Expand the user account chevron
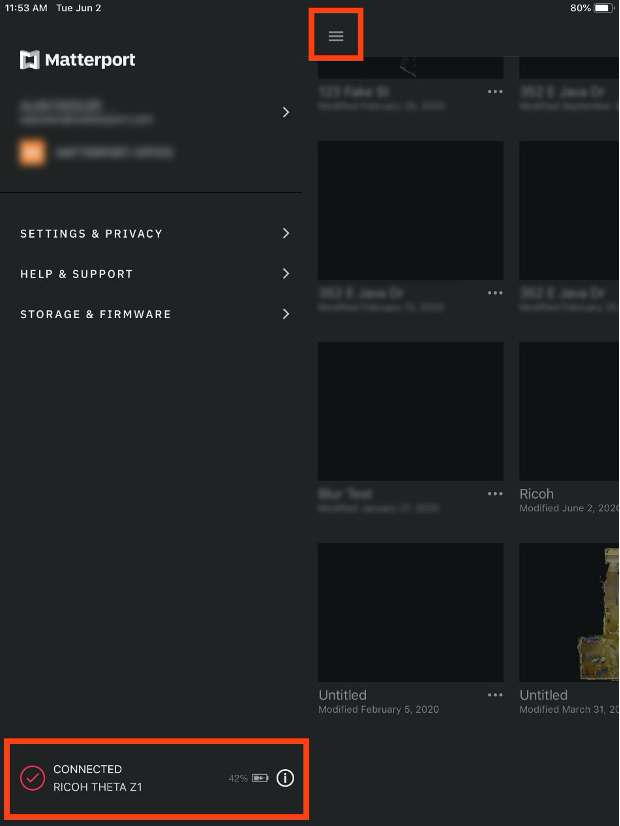The height and width of the screenshot is (826, 620). [x=286, y=112]
